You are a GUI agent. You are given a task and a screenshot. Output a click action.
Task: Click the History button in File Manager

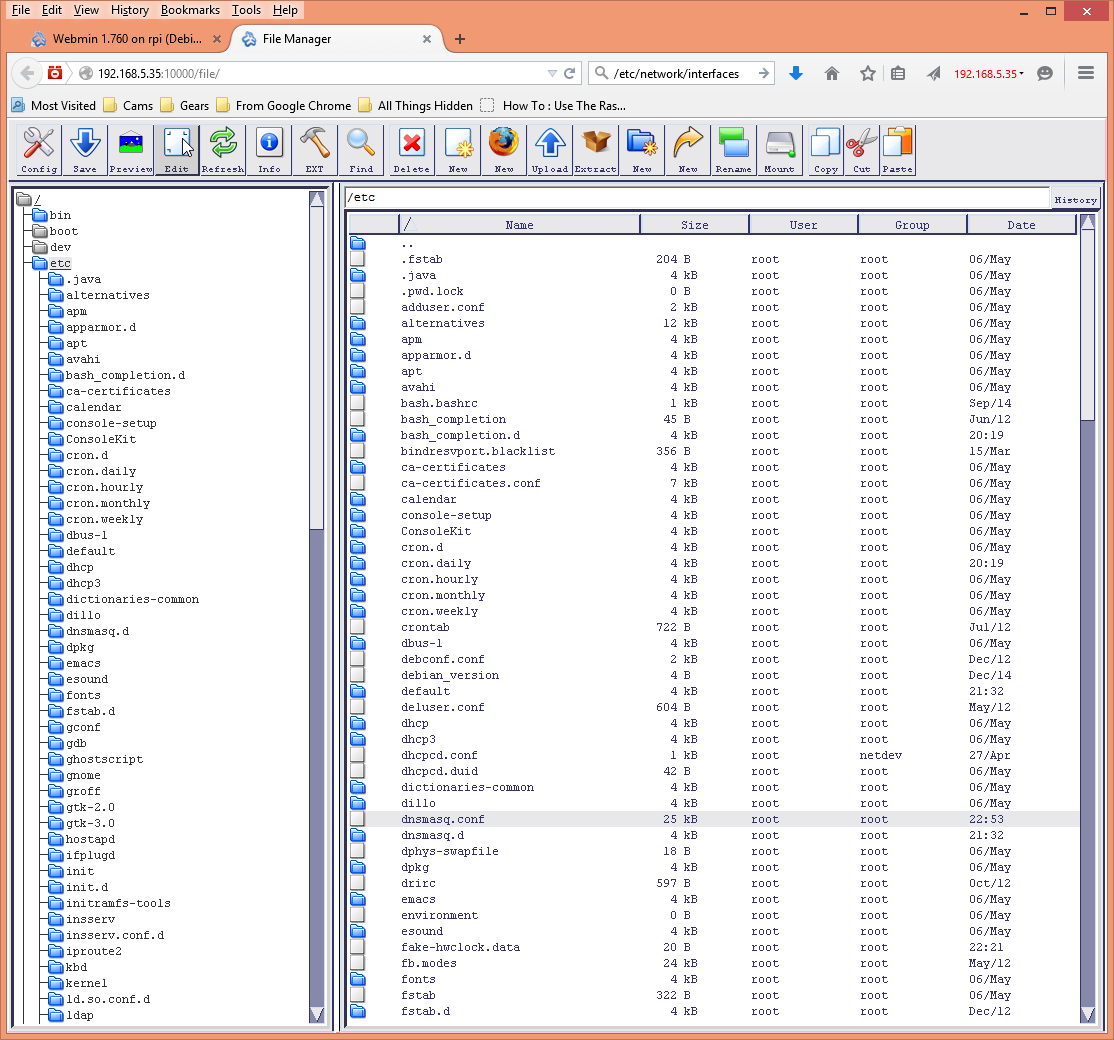pos(1075,199)
